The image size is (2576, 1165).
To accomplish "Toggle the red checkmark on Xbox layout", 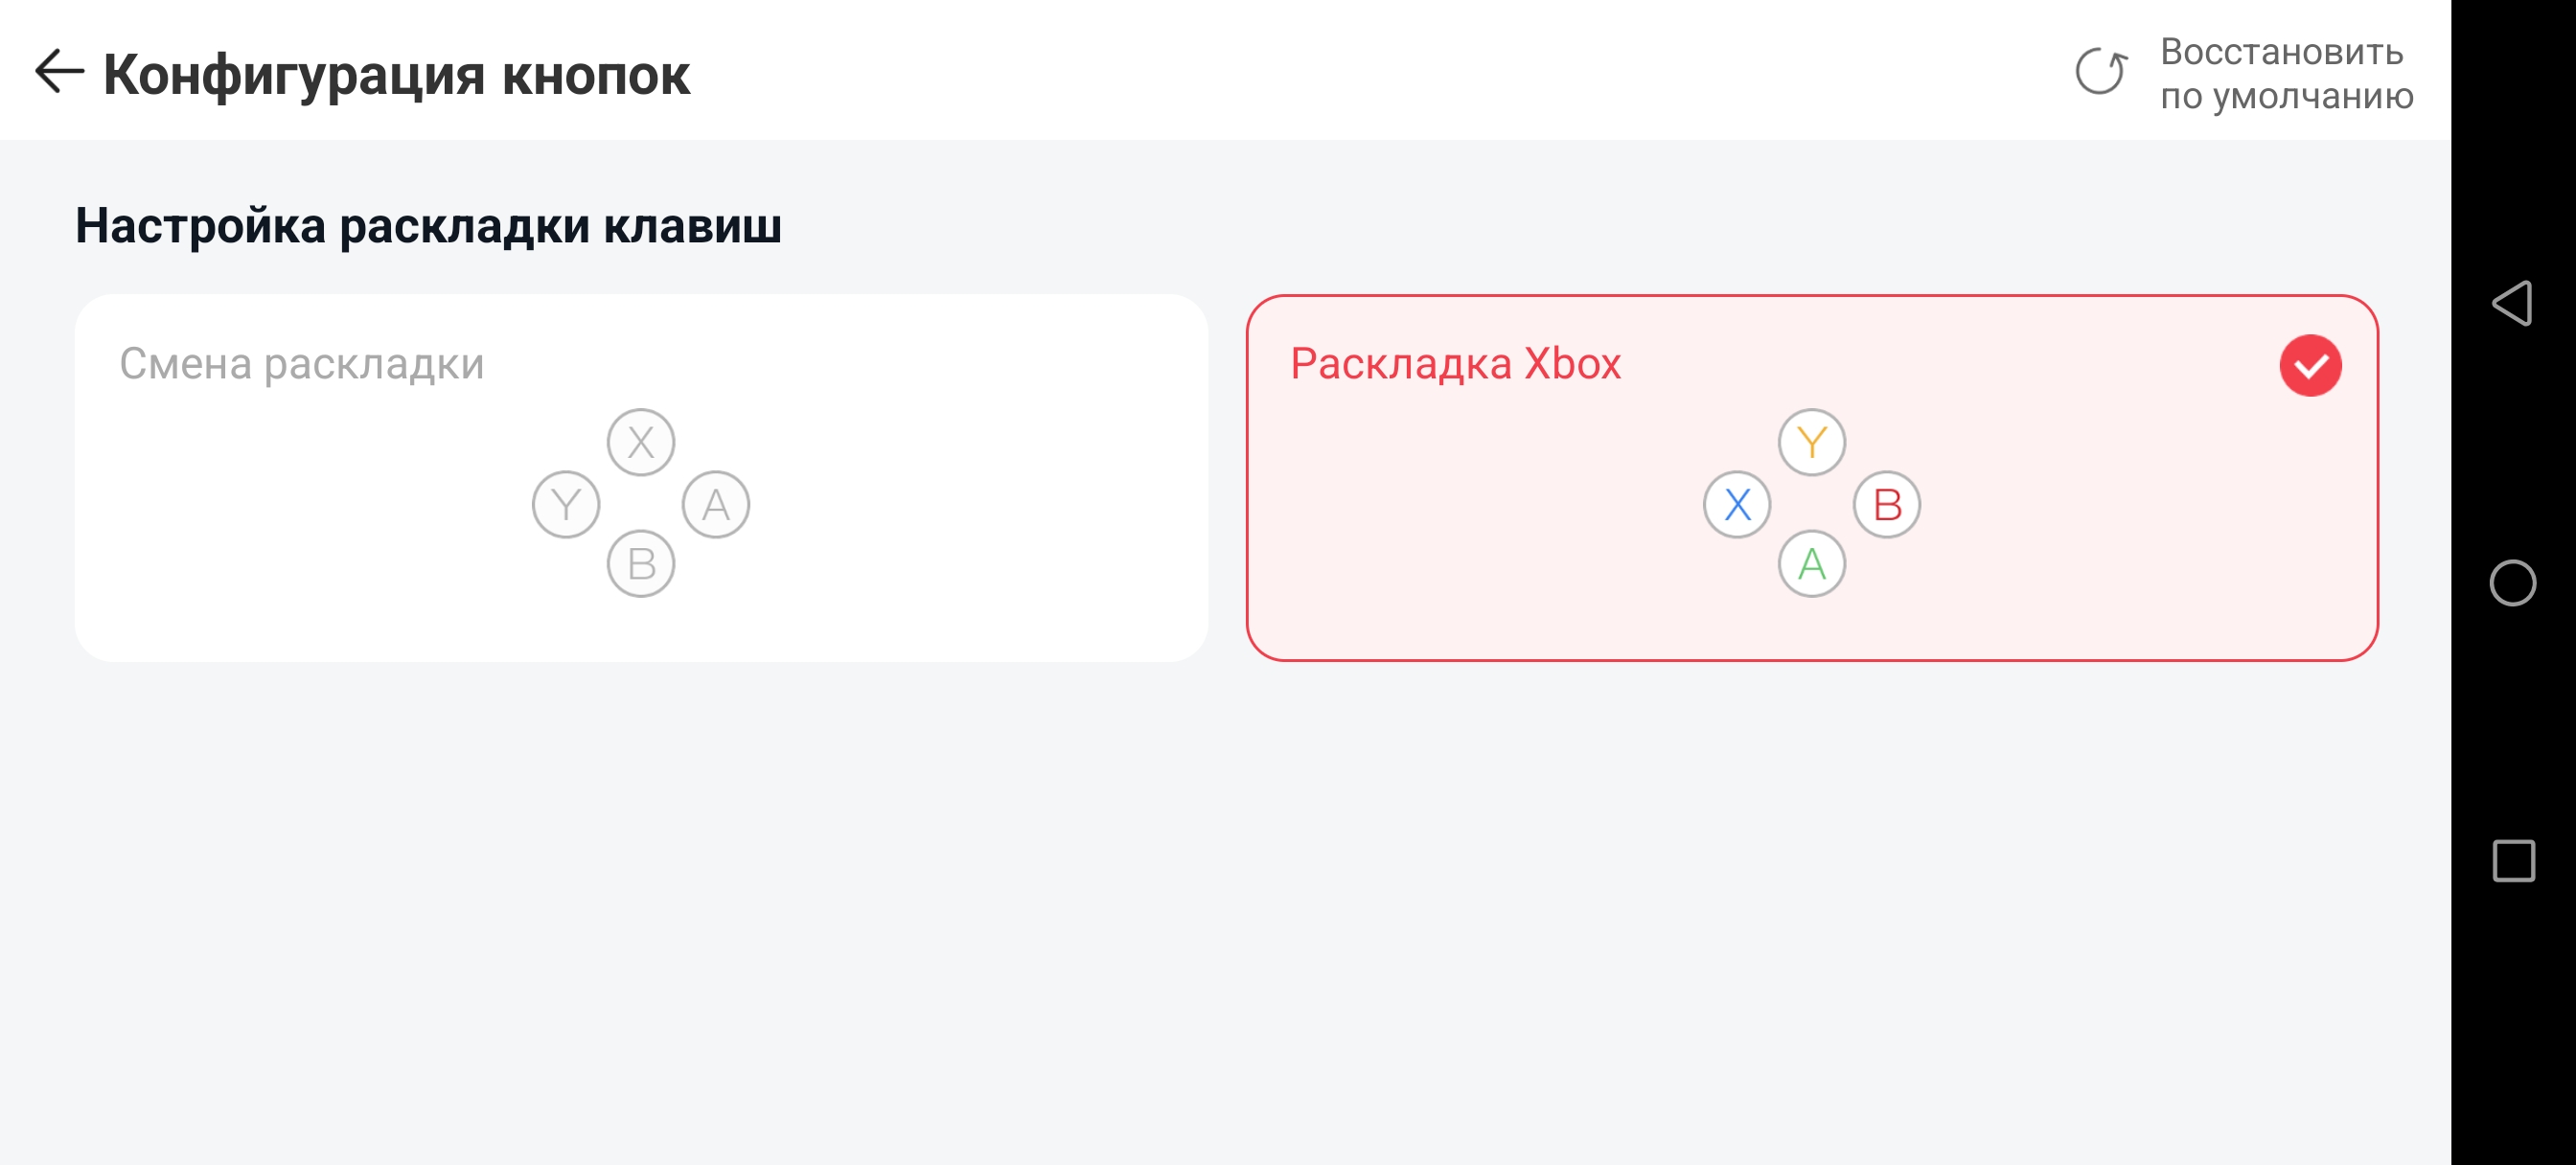I will (x=2310, y=366).
